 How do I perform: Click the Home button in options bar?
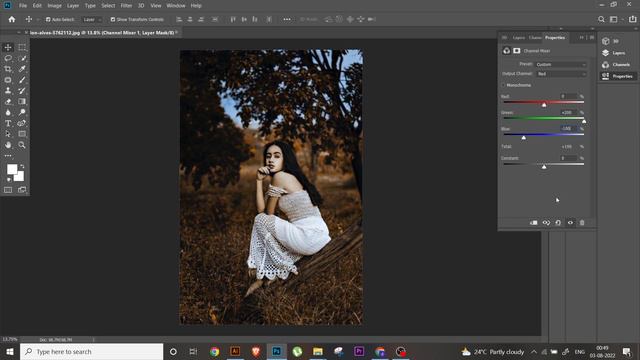12,19
